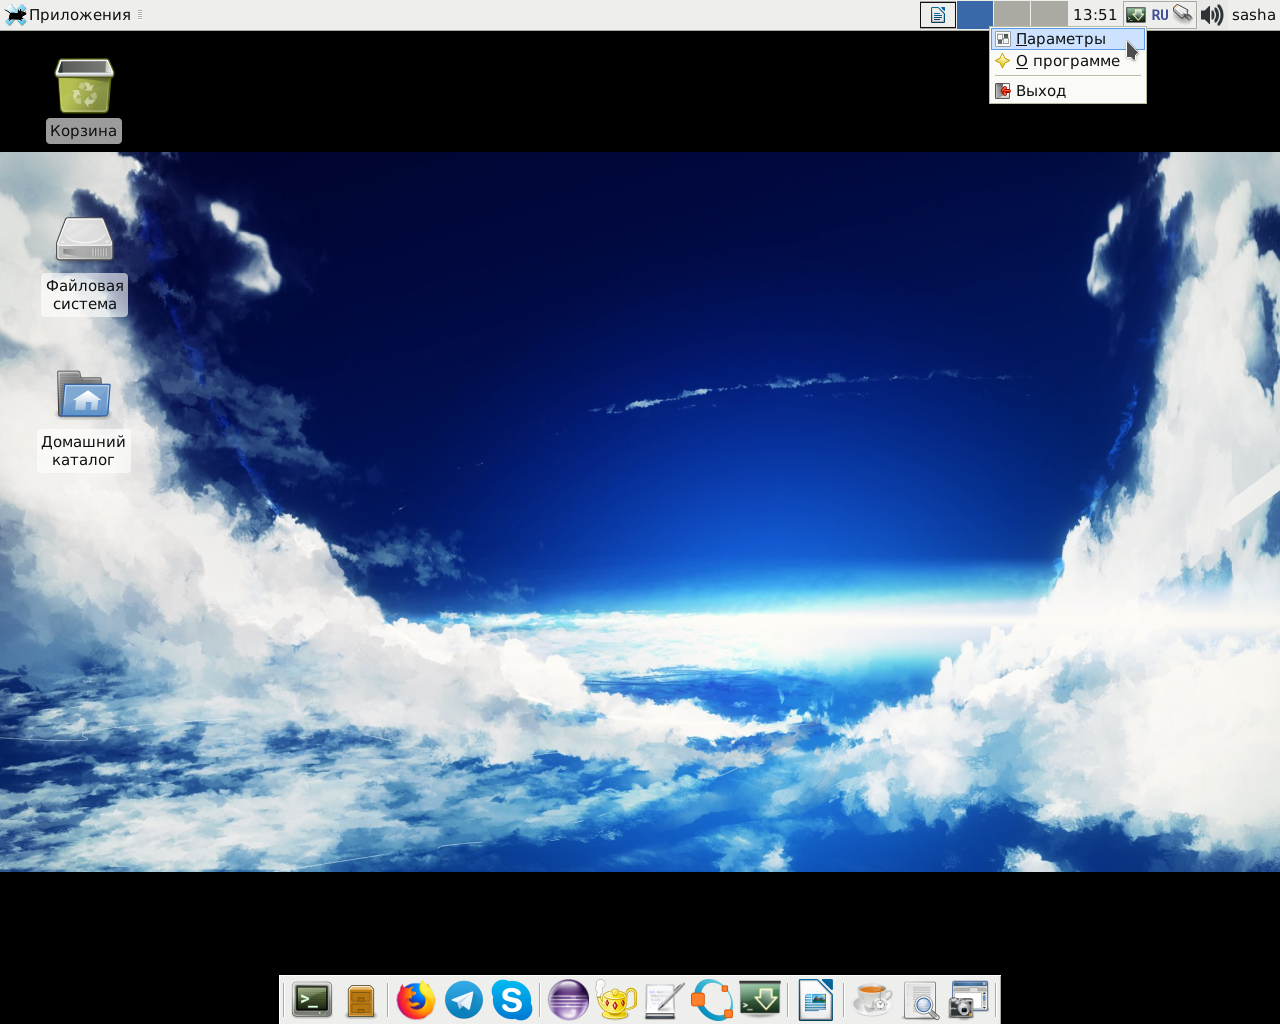Image resolution: width=1280 pixels, height=1024 pixels.
Task: Launch Firefox from the bottom dock
Action: (x=416, y=1000)
